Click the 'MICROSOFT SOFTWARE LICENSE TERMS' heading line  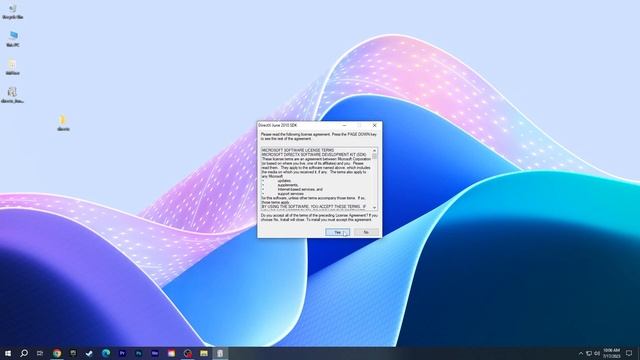point(298,150)
